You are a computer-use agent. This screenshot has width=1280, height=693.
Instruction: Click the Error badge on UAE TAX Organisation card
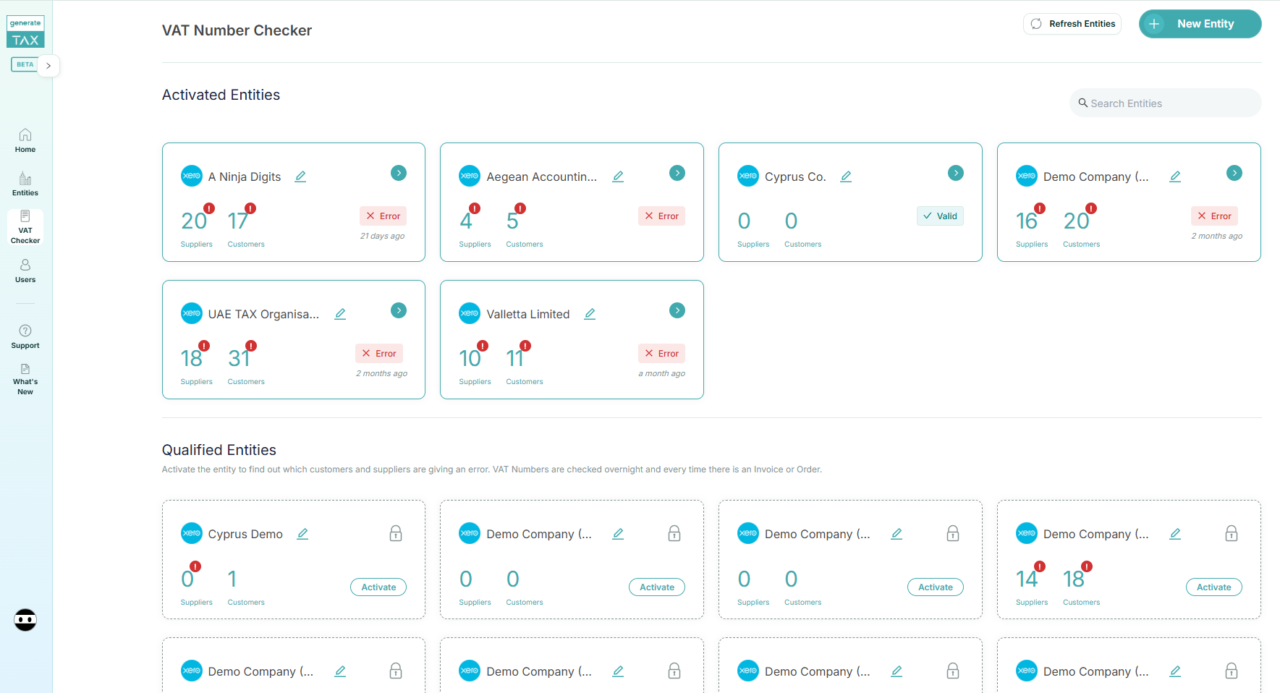(378, 352)
